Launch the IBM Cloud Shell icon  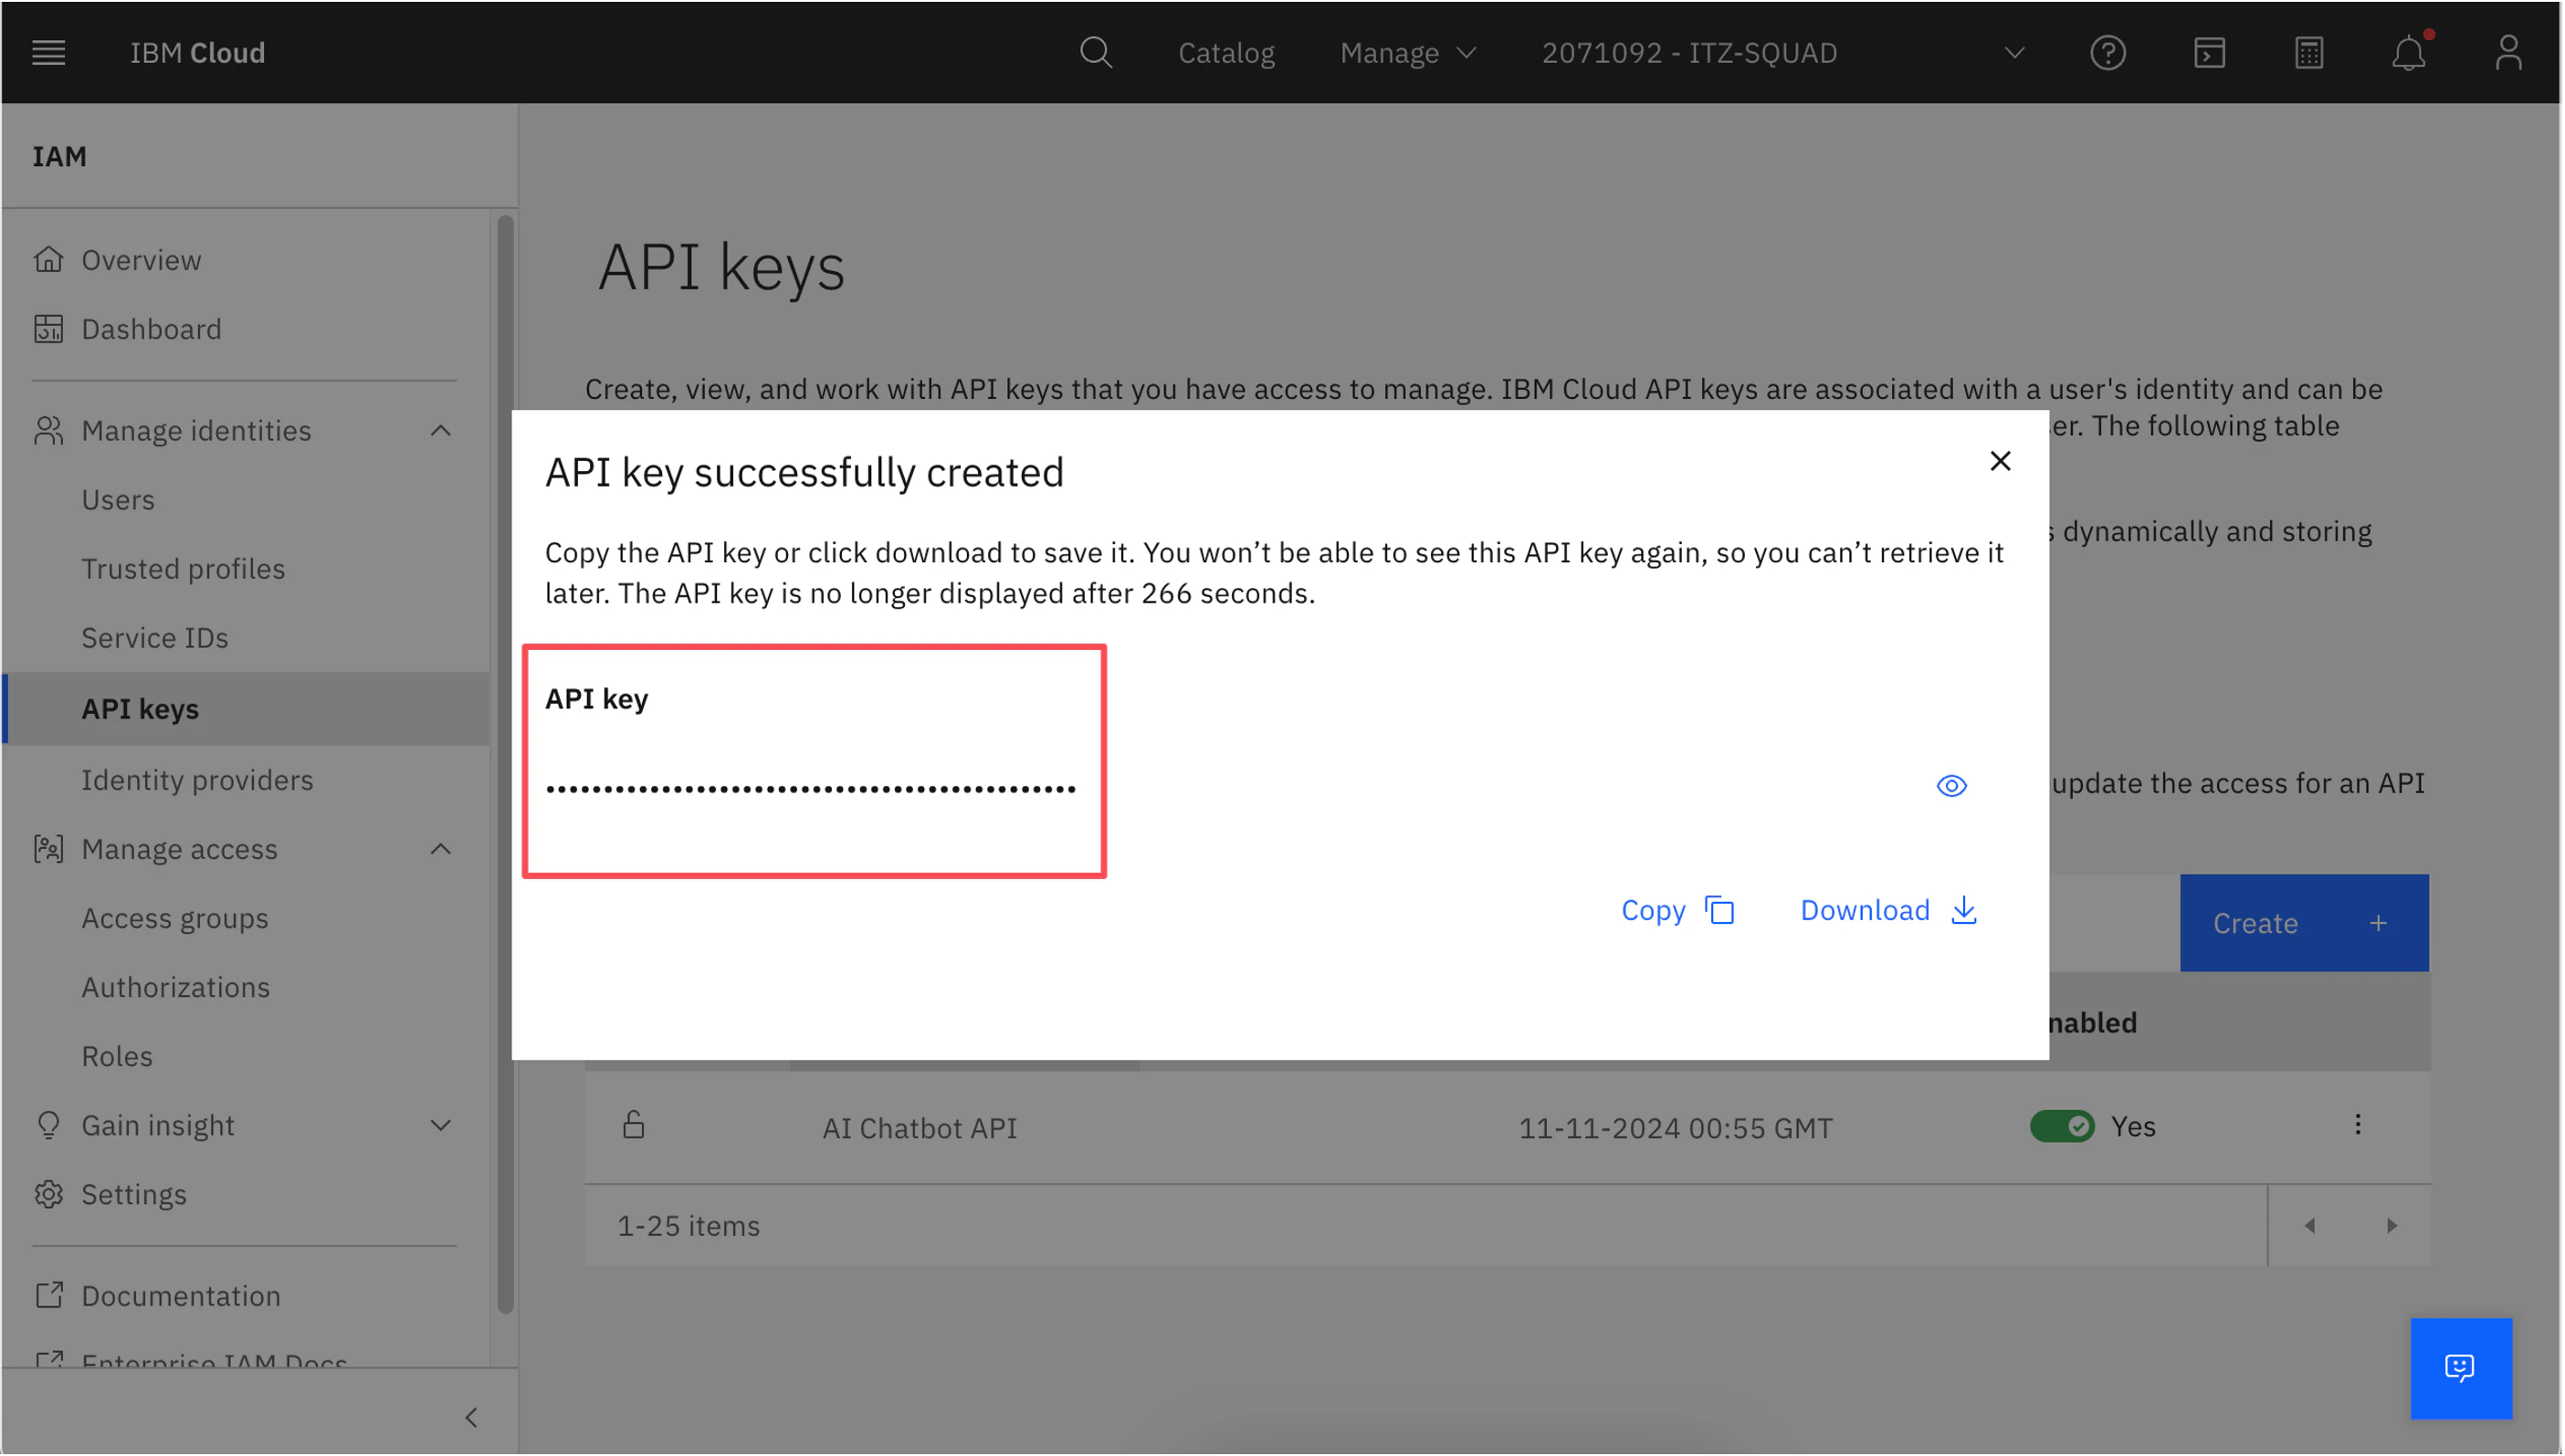tap(2208, 52)
